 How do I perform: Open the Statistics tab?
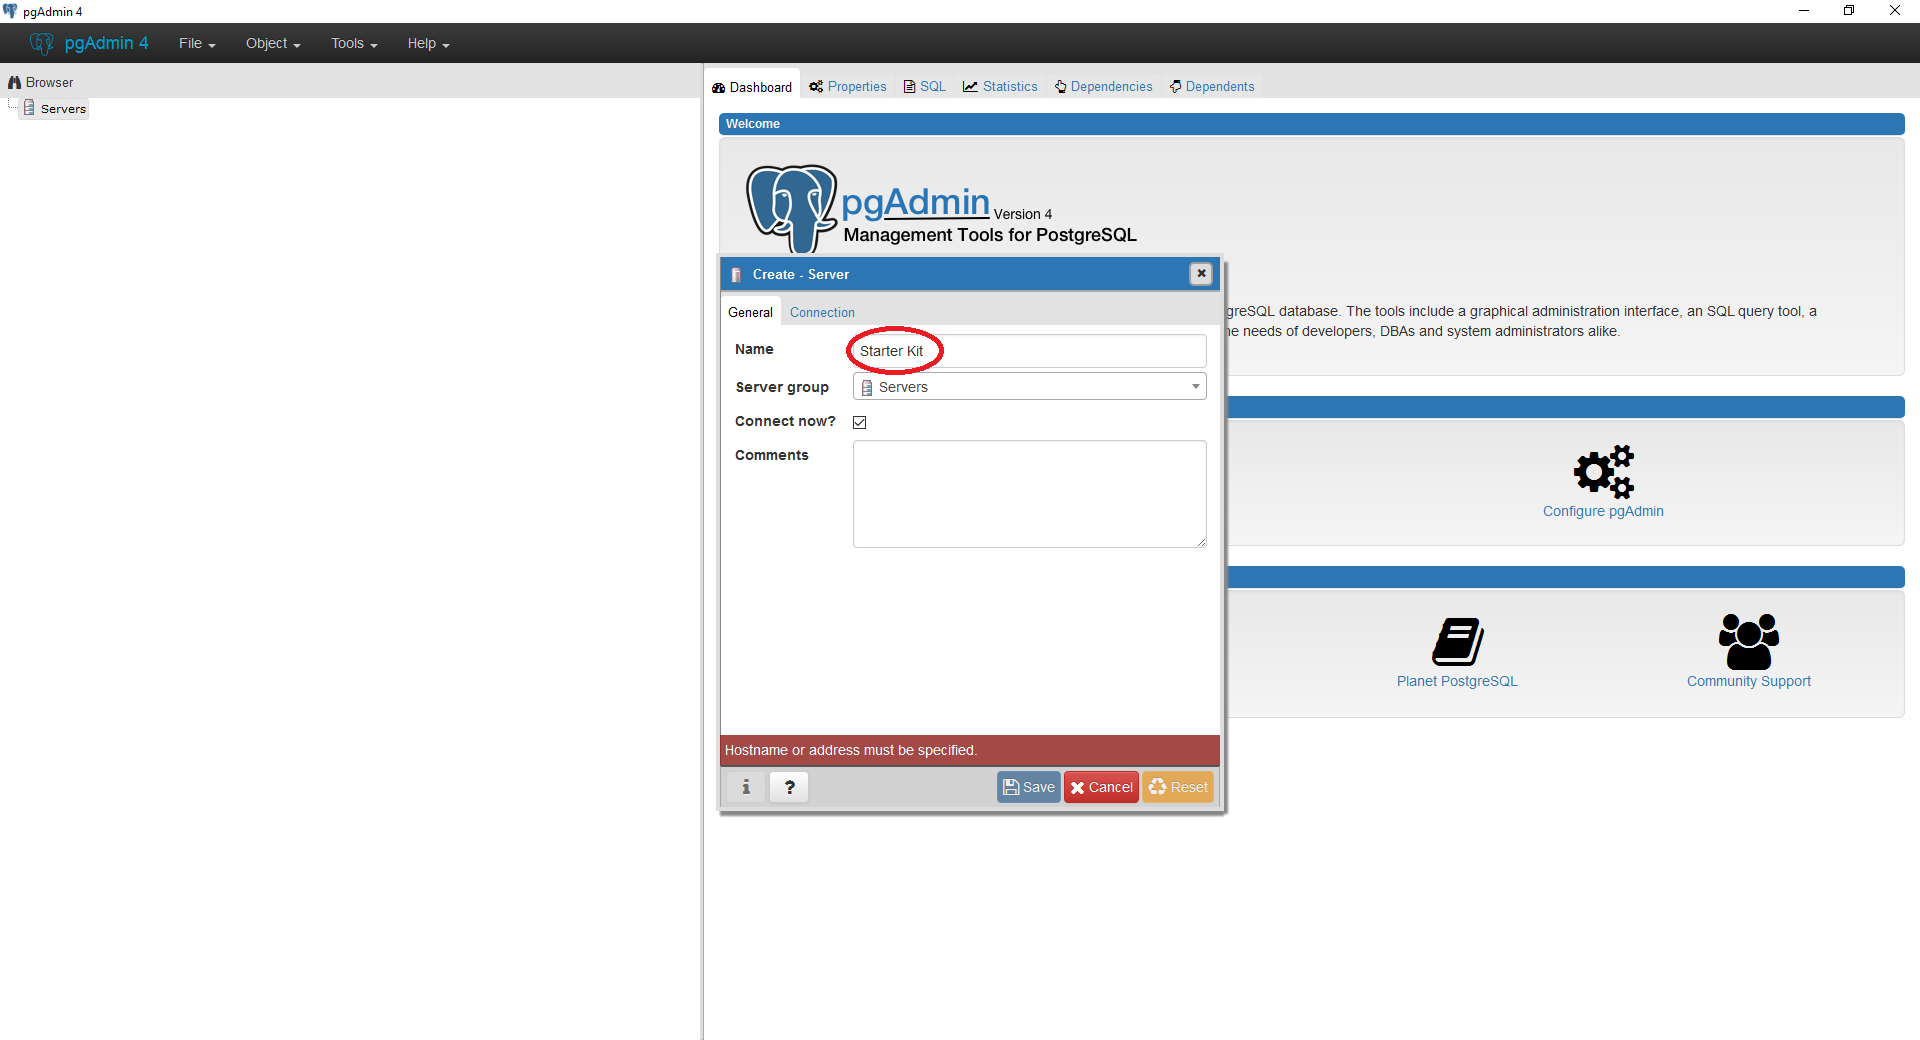pos(1000,87)
